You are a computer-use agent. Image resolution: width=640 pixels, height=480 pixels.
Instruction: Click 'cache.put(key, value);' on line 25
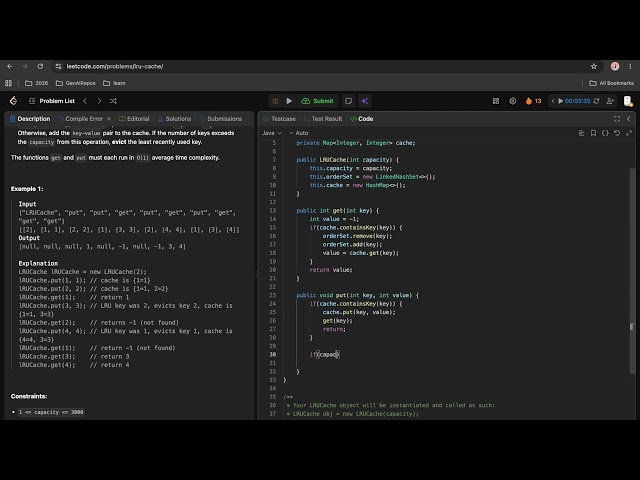pyautogui.click(x=359, y=312)
